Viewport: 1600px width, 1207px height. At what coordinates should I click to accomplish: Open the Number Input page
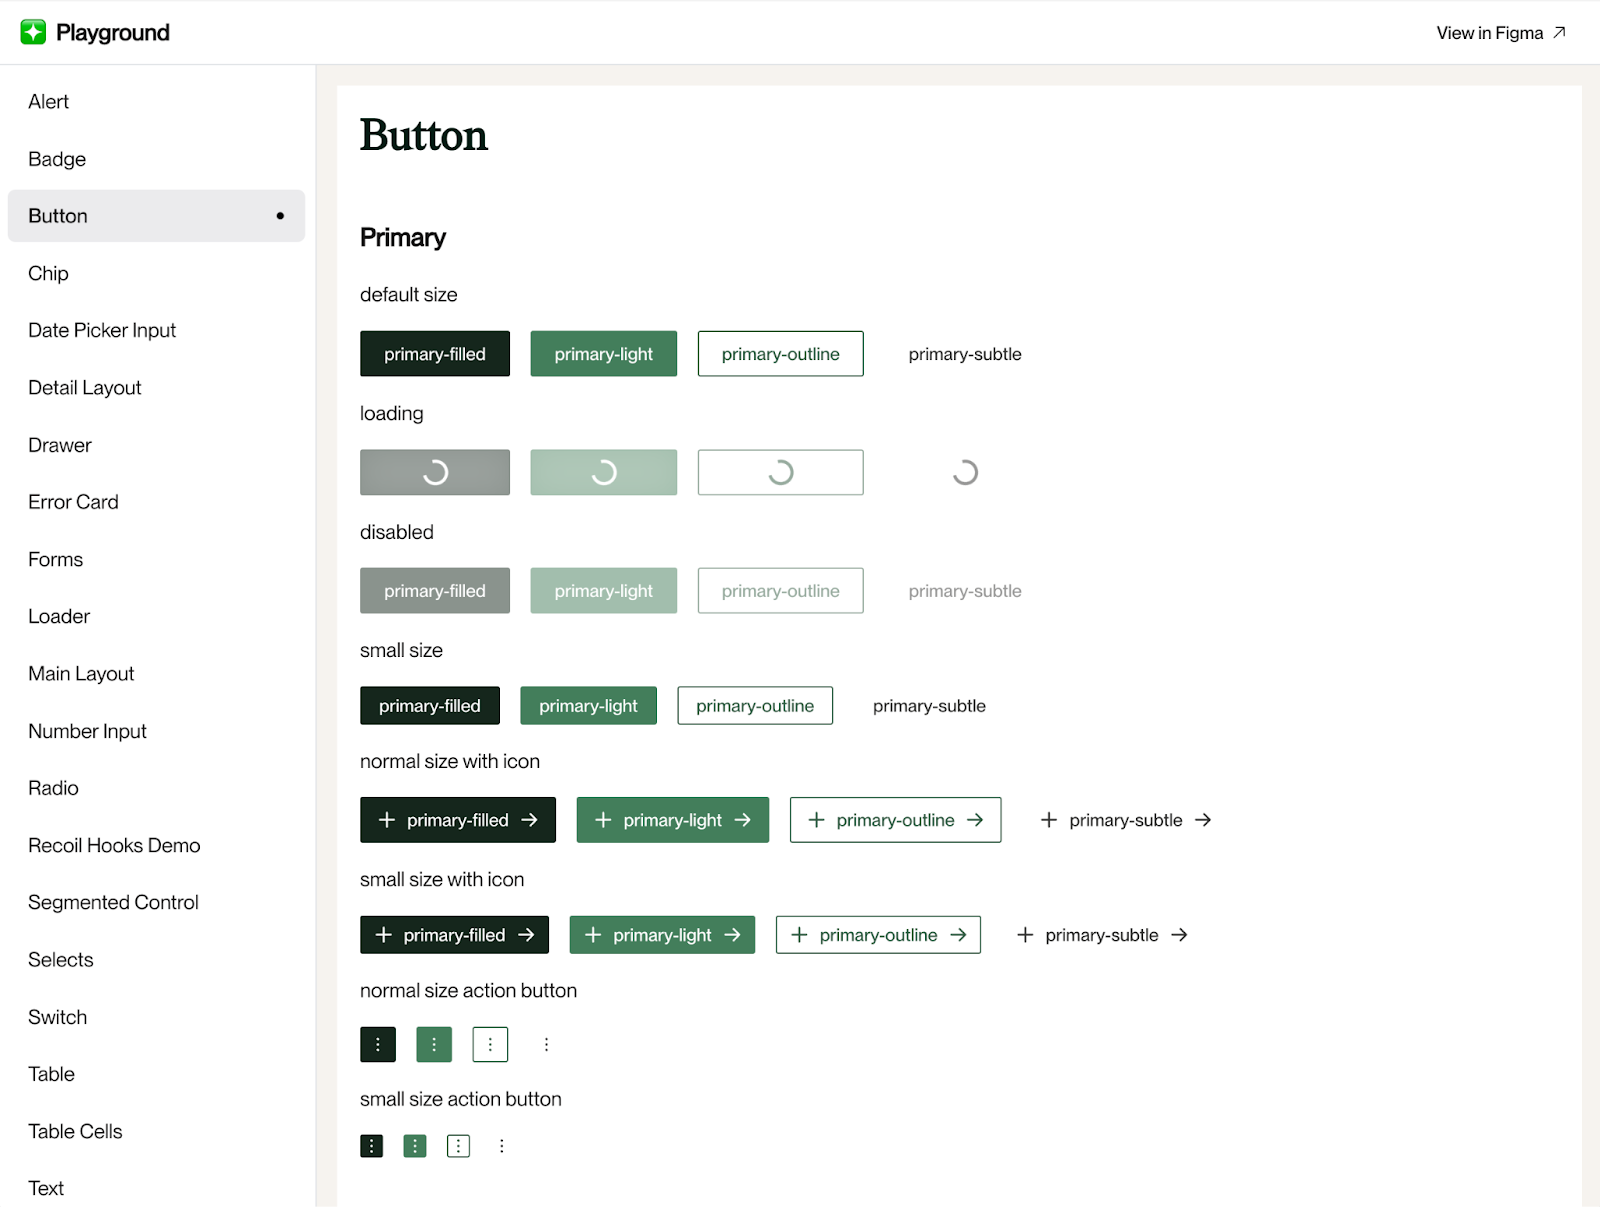tap(156, 731)
